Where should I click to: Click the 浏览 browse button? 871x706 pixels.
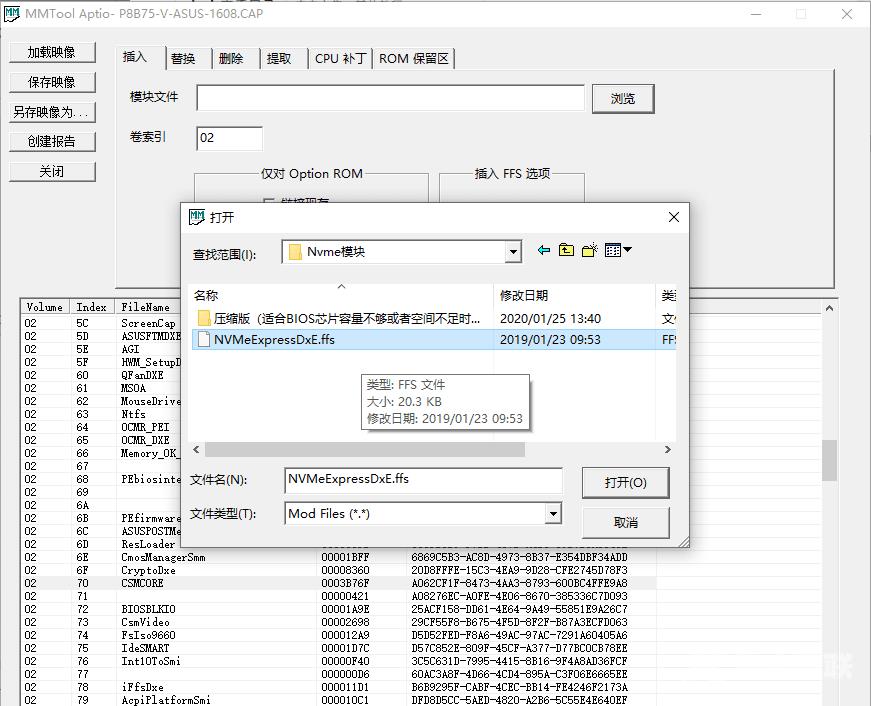pos(623,98)
